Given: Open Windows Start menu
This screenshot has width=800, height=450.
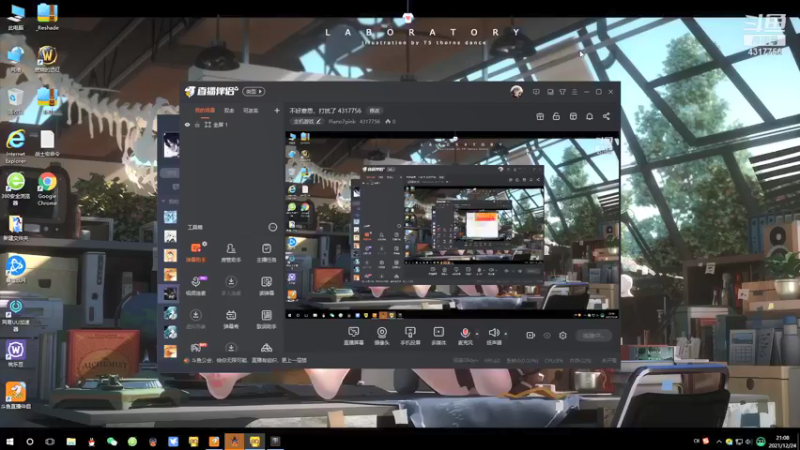Looking at the screenshot, I should tap(10, 441).
